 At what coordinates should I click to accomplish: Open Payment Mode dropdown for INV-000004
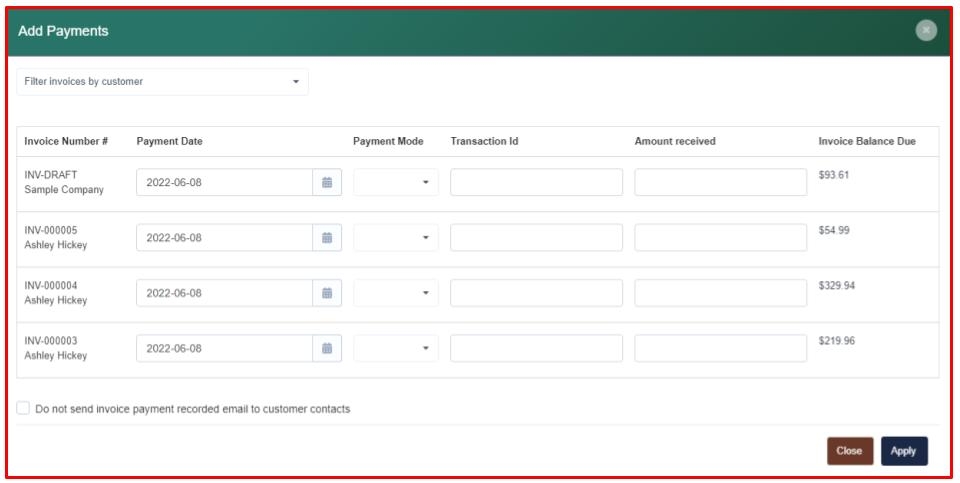(x=396, y=293)
